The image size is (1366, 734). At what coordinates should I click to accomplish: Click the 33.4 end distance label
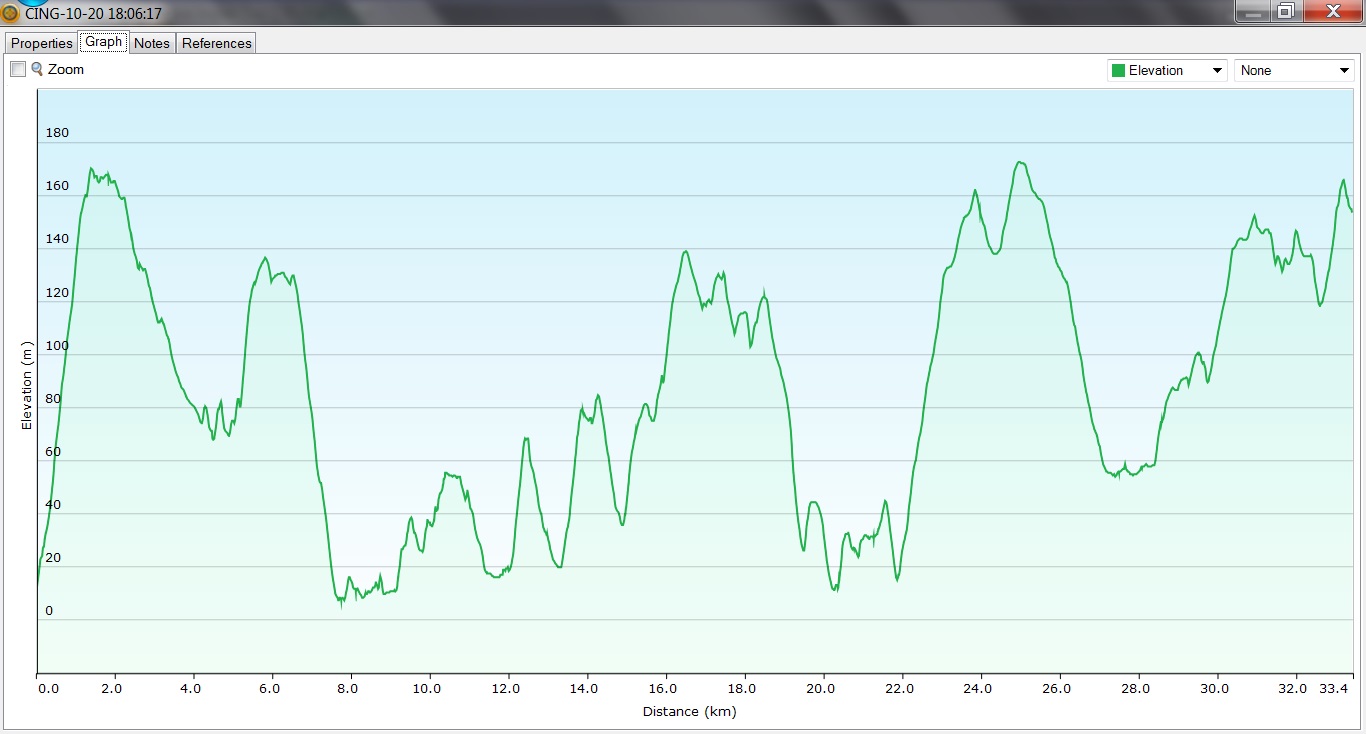[1336, 689]
